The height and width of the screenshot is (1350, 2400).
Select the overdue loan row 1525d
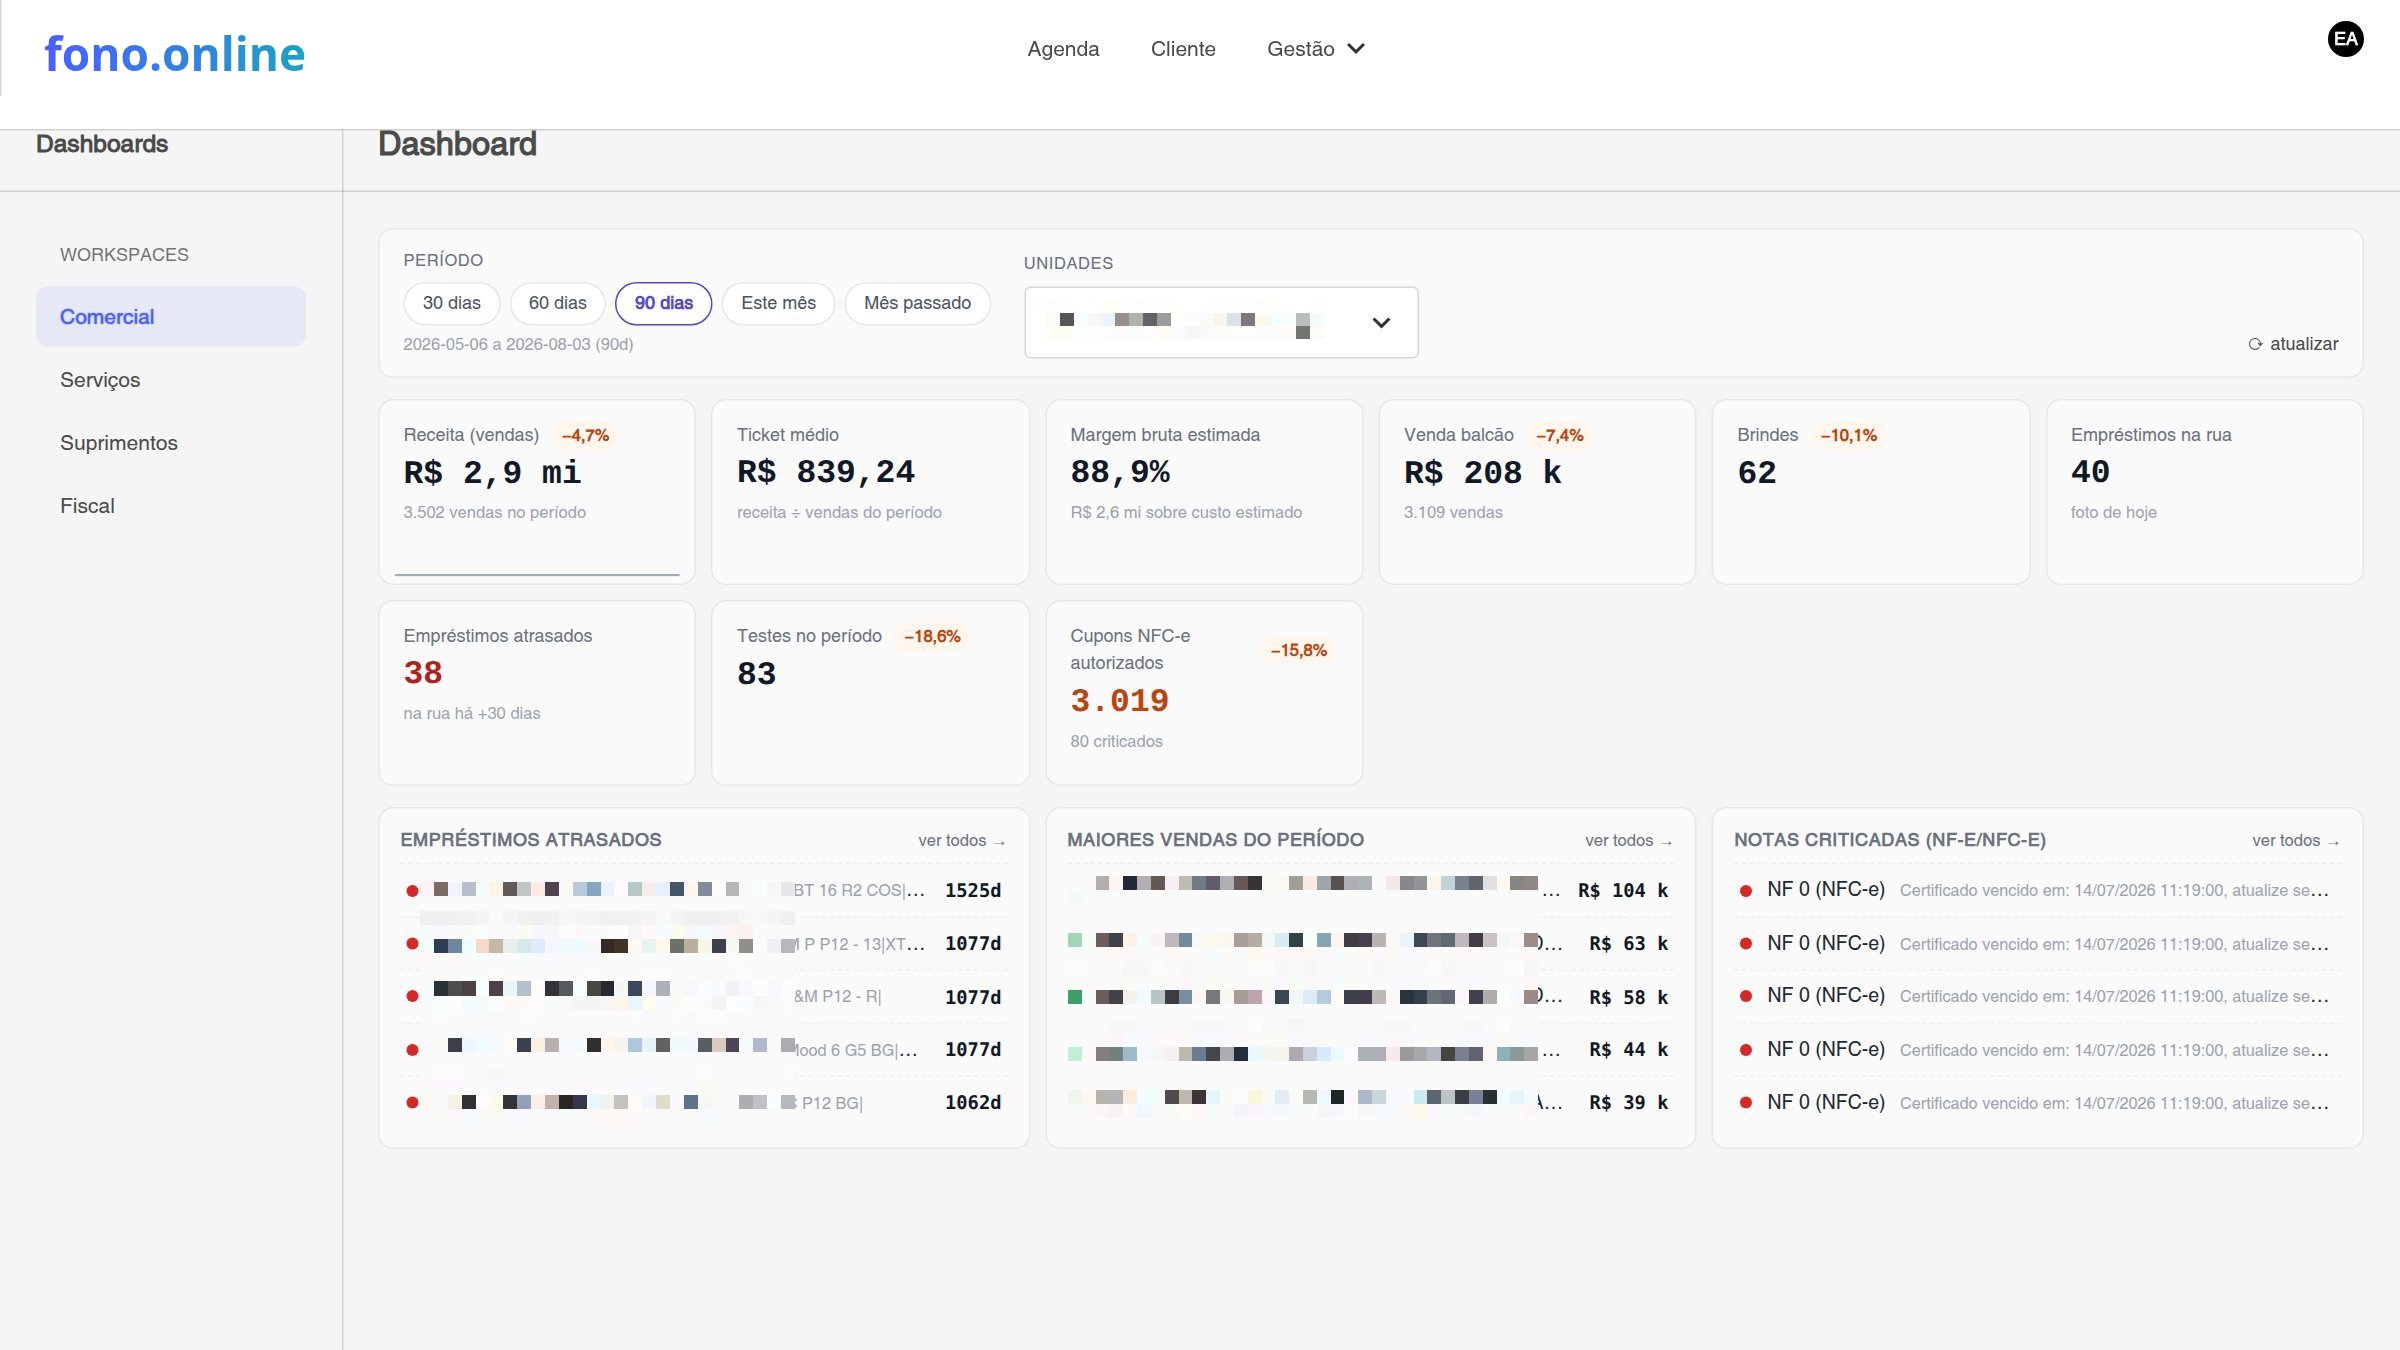coord(703,890)
